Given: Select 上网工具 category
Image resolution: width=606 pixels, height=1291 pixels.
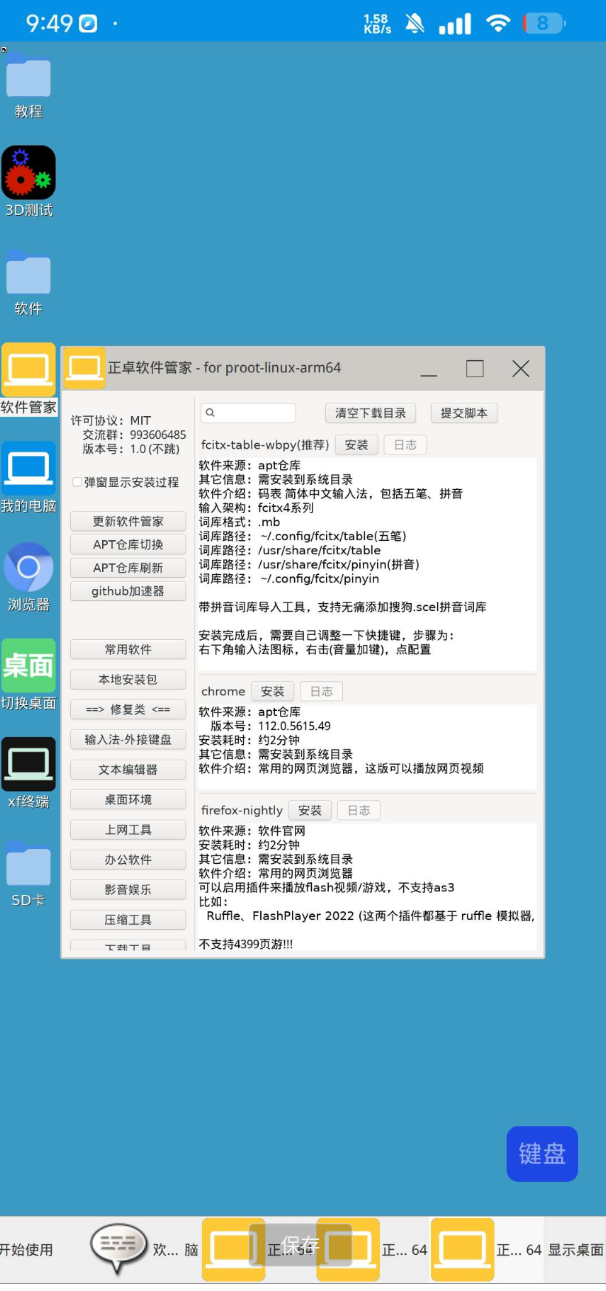Looking at the screenshot, I should coord(128,829).
